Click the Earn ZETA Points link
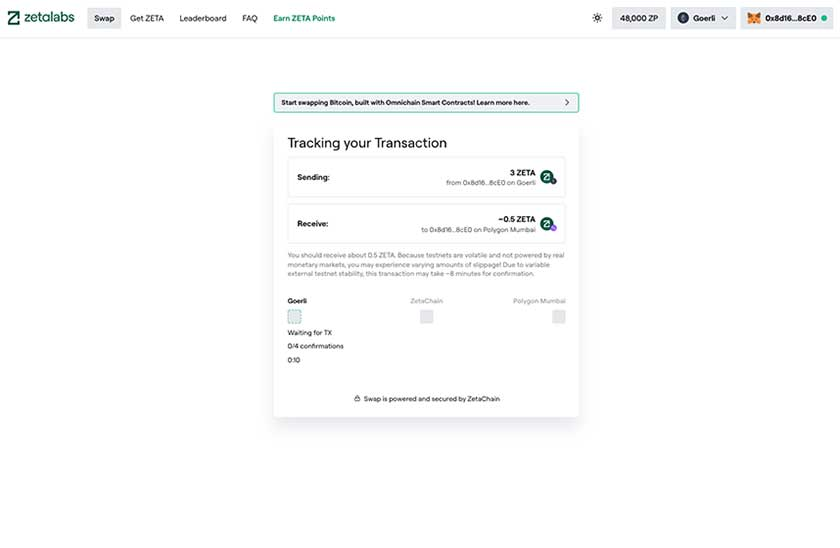 tap(304, 18)
